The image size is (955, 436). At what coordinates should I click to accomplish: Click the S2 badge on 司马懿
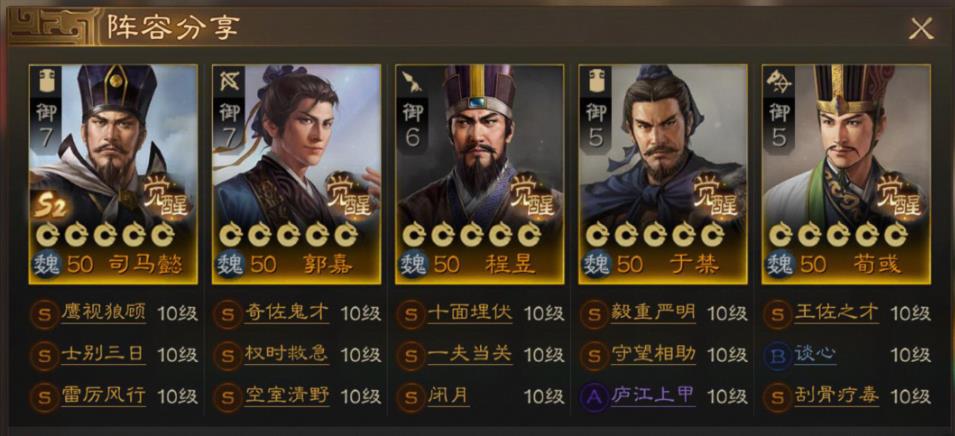(x=53, y=208)
